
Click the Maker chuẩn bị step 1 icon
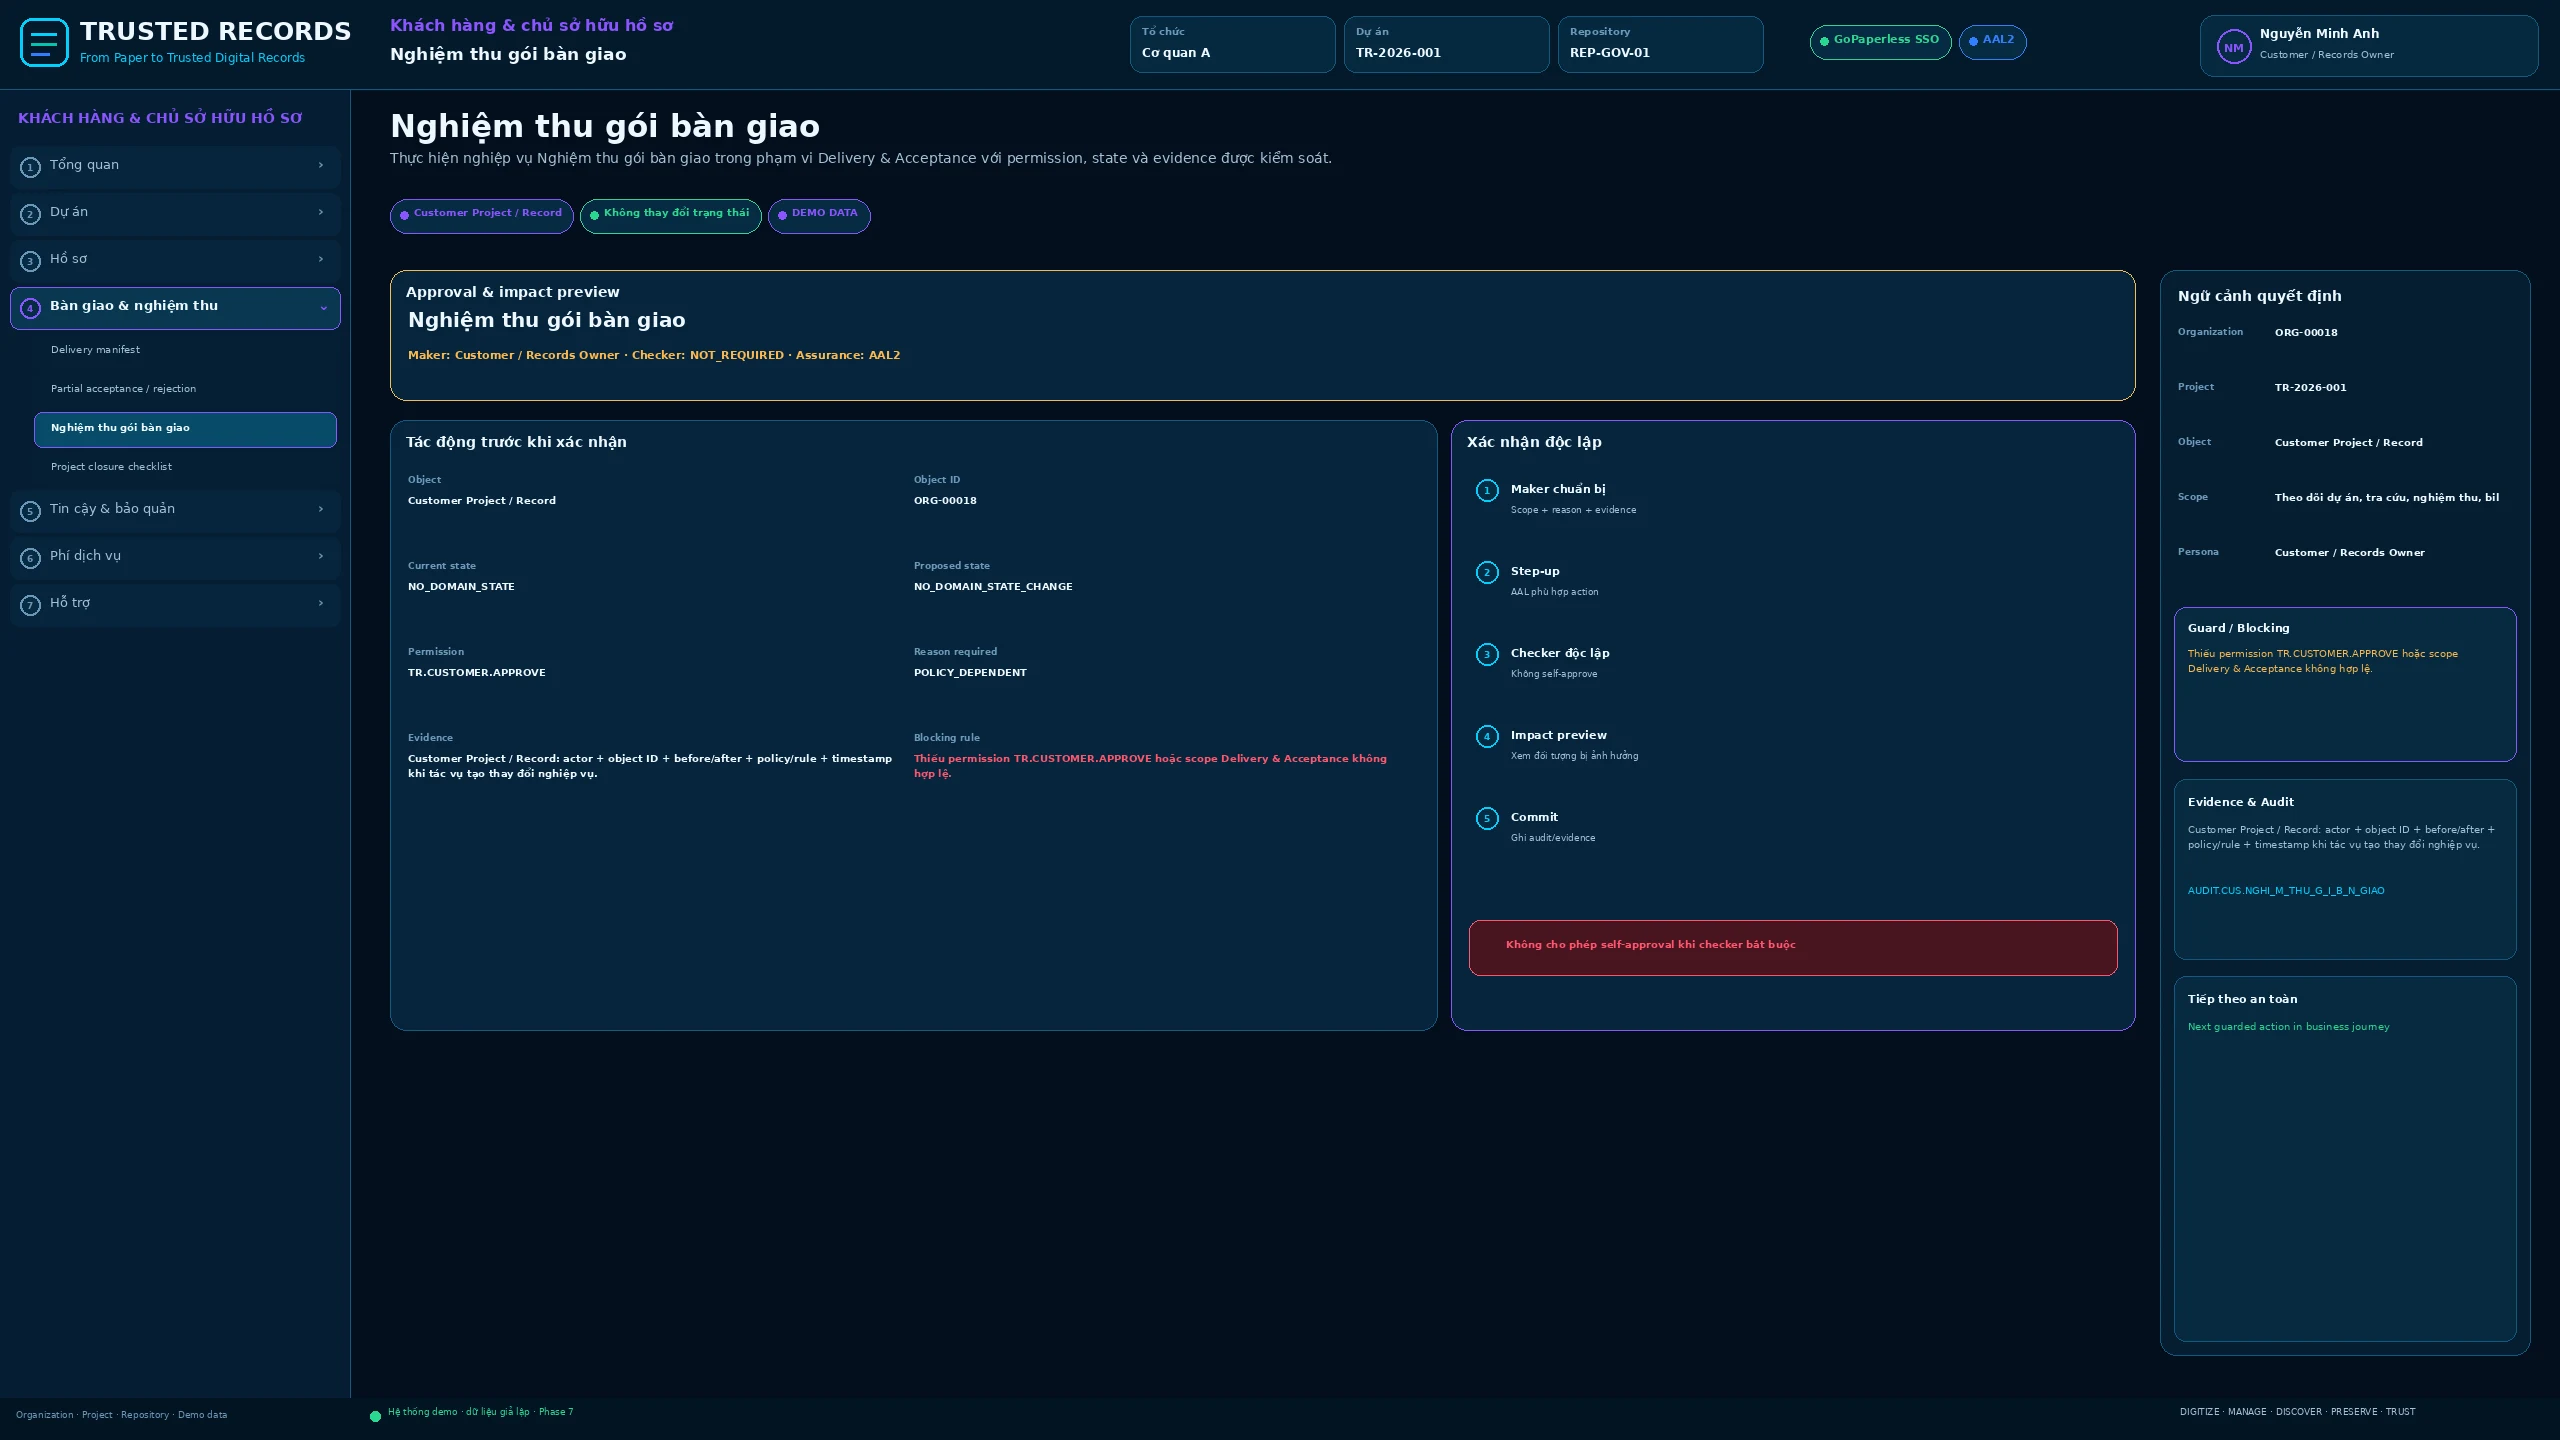tap(1487, 490)
